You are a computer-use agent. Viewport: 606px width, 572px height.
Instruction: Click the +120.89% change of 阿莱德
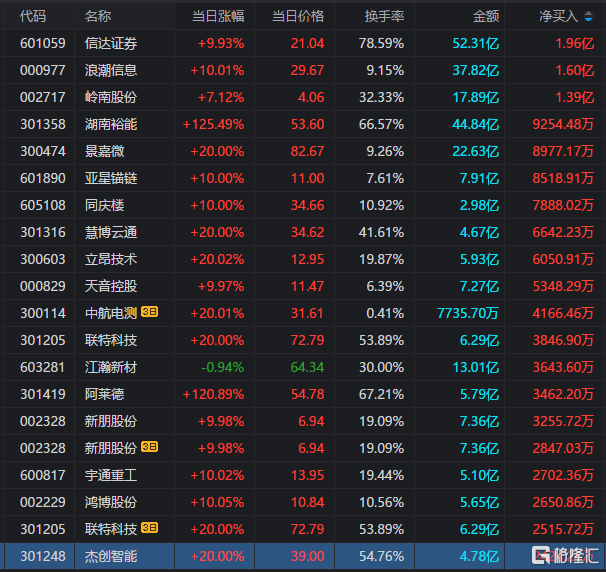pyautogui.click(x=213, y=394)
